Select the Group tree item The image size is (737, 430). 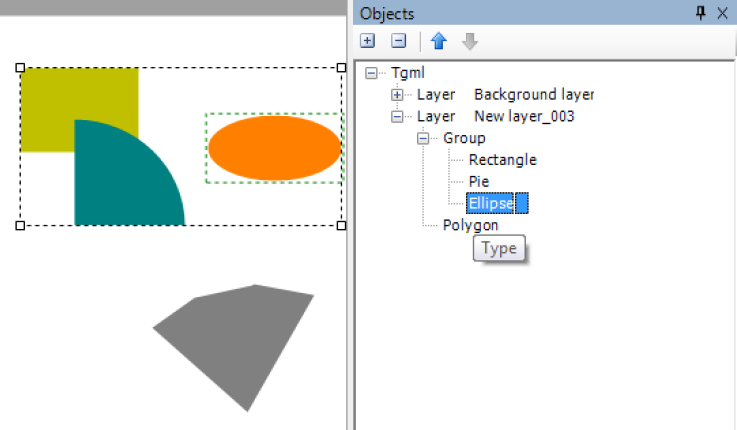coord(464,138)
